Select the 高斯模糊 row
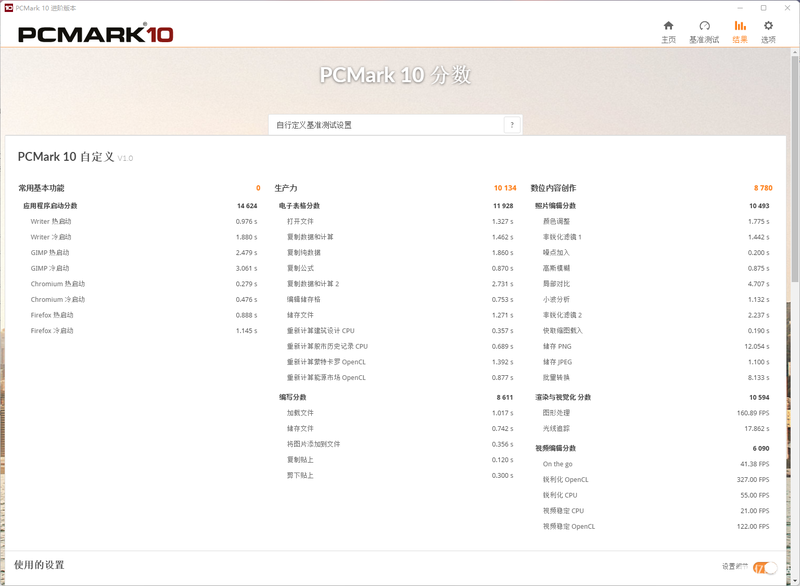 pyautogui.click(x=656, y=268)
